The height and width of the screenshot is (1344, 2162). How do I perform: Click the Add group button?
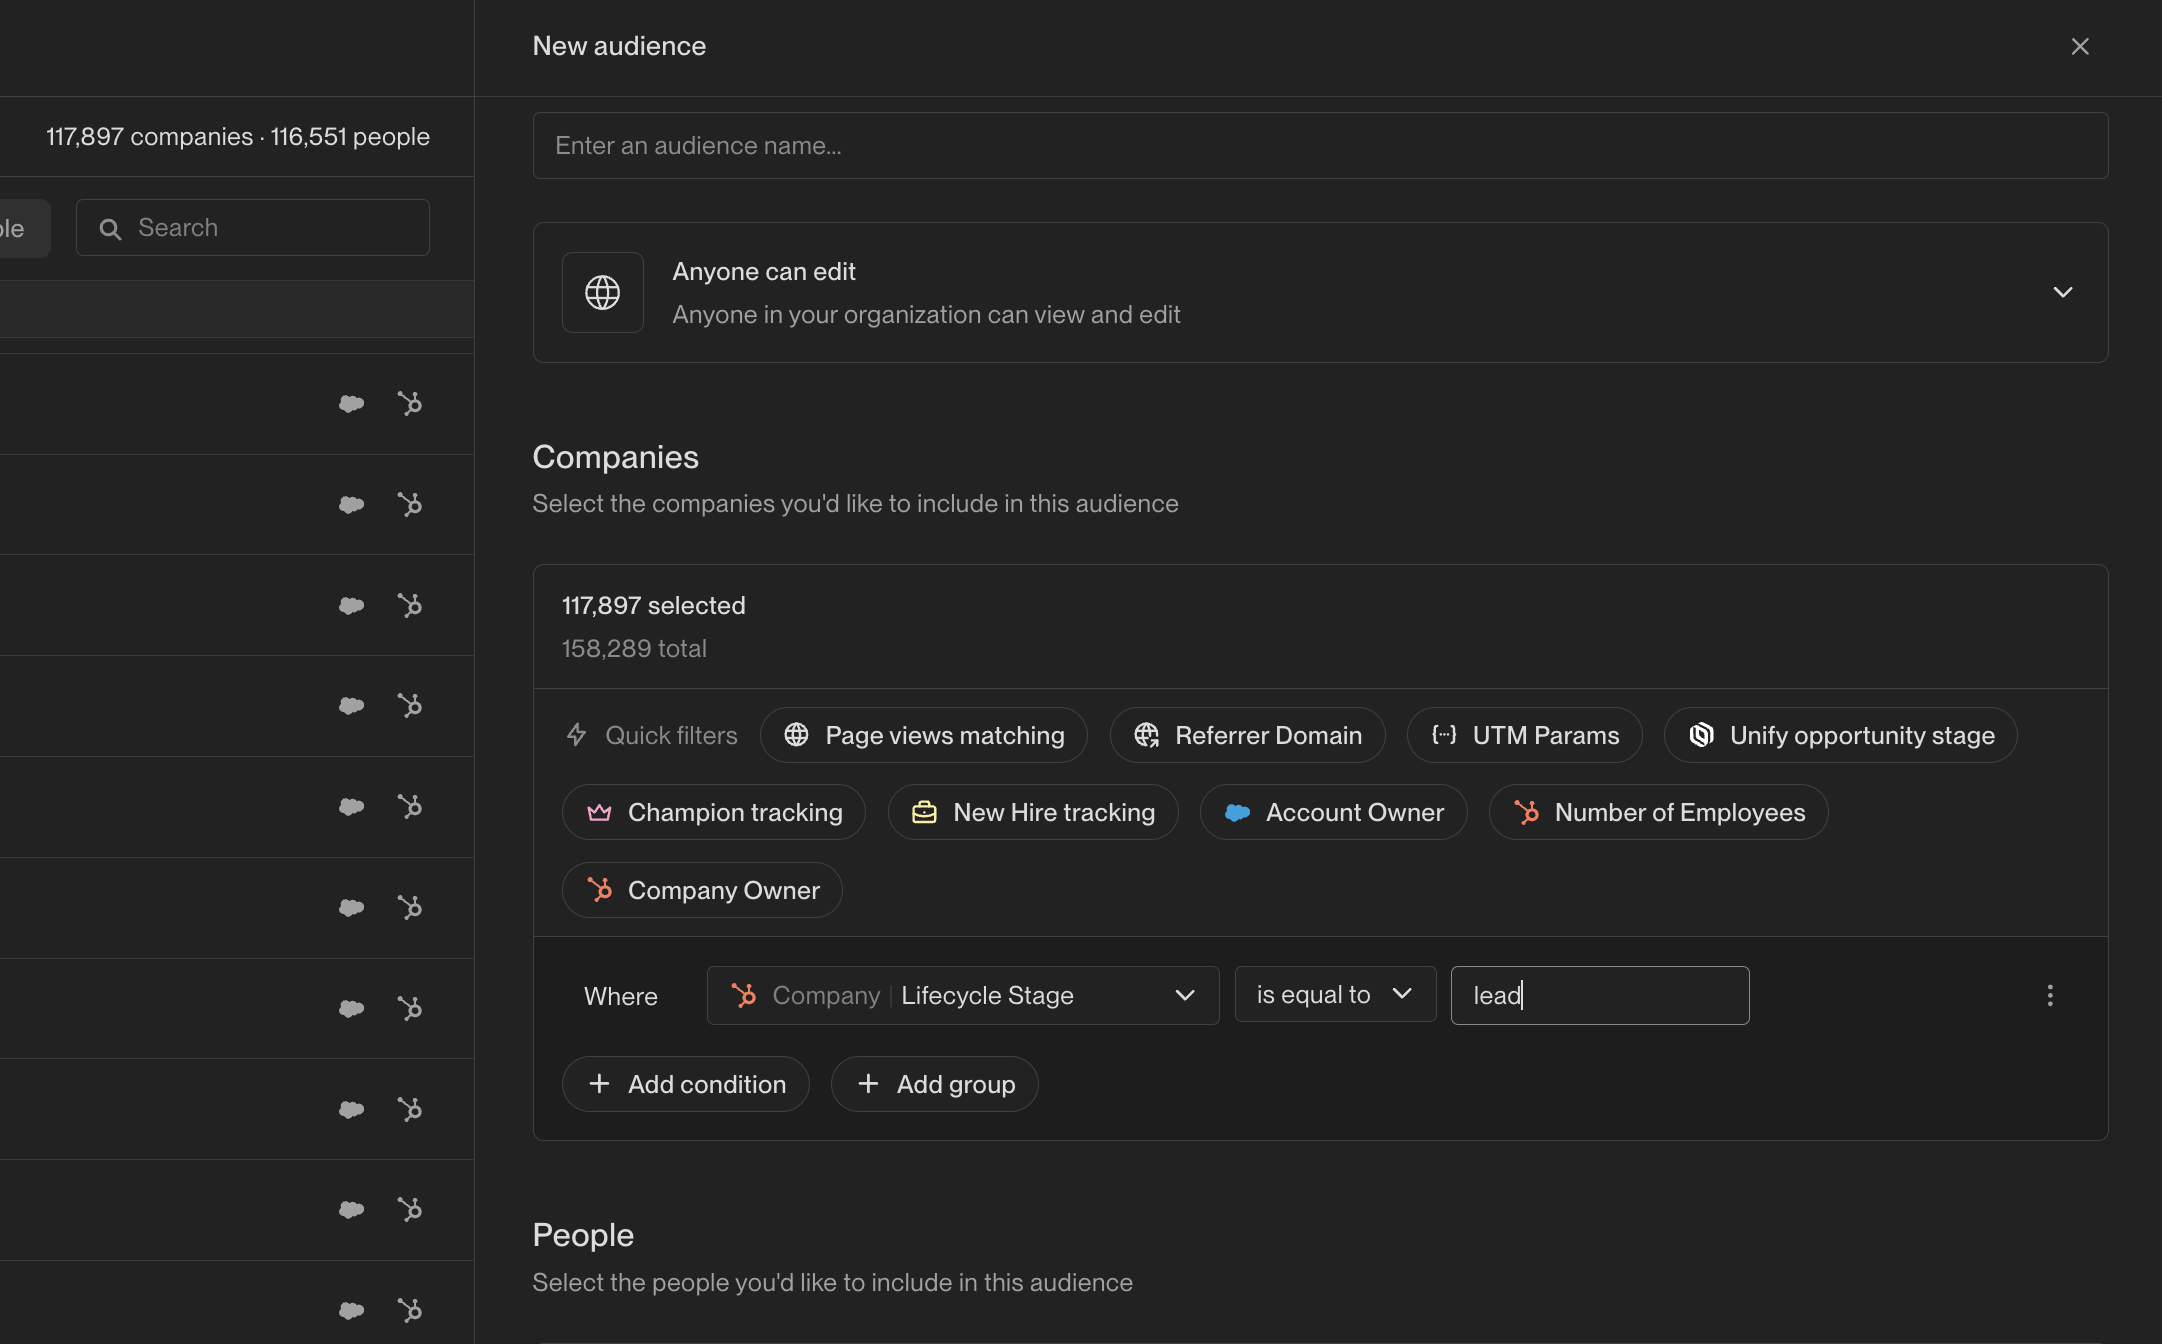[x=934, y=1084]
